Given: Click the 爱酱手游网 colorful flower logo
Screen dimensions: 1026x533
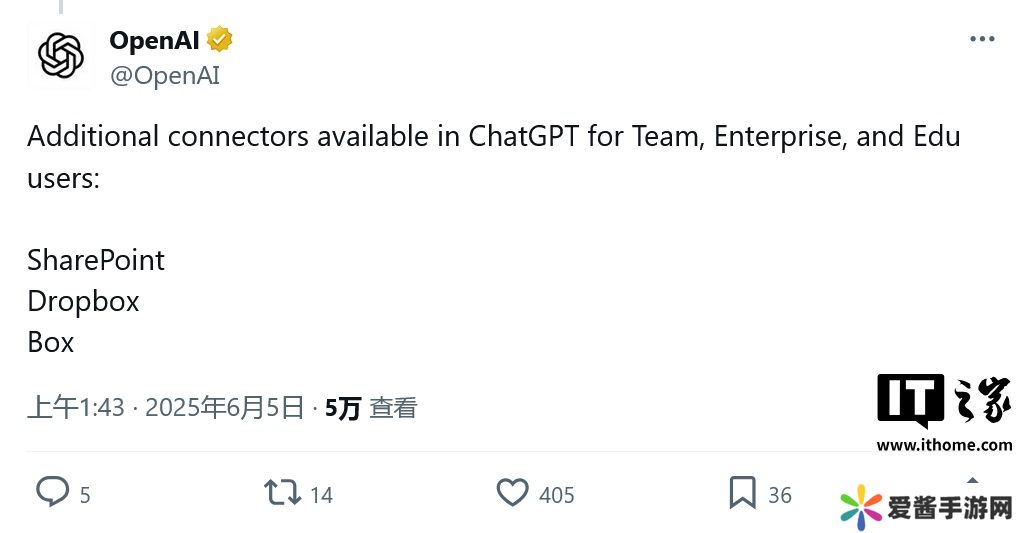Looking at the screenshot, I should (861, 507).
